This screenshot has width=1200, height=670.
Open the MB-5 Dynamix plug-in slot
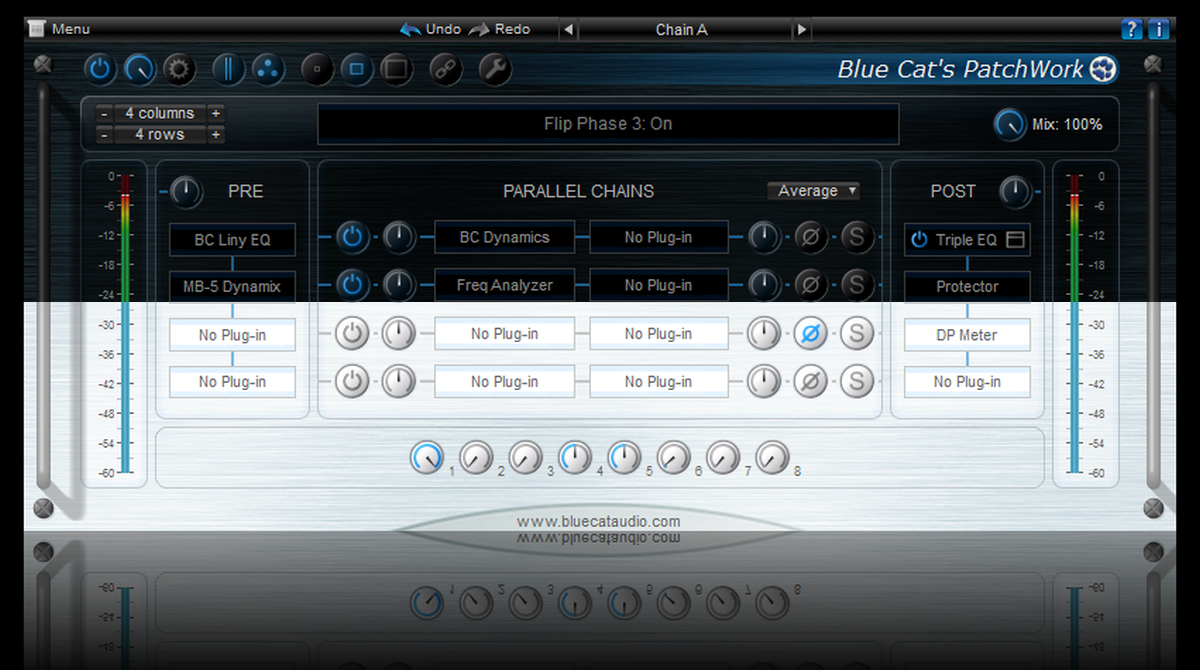pos(232,287)
